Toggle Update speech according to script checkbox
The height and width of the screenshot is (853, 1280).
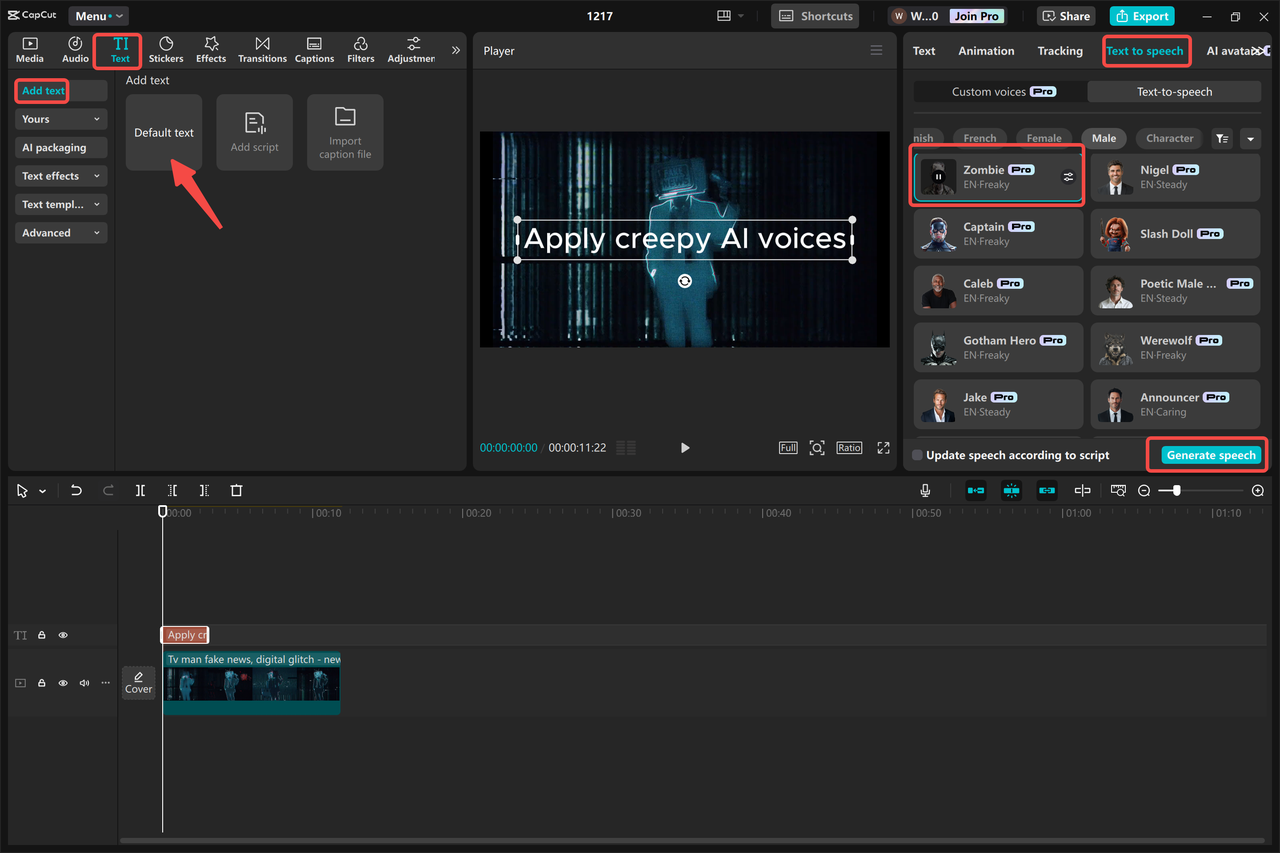tap(918, 455)
